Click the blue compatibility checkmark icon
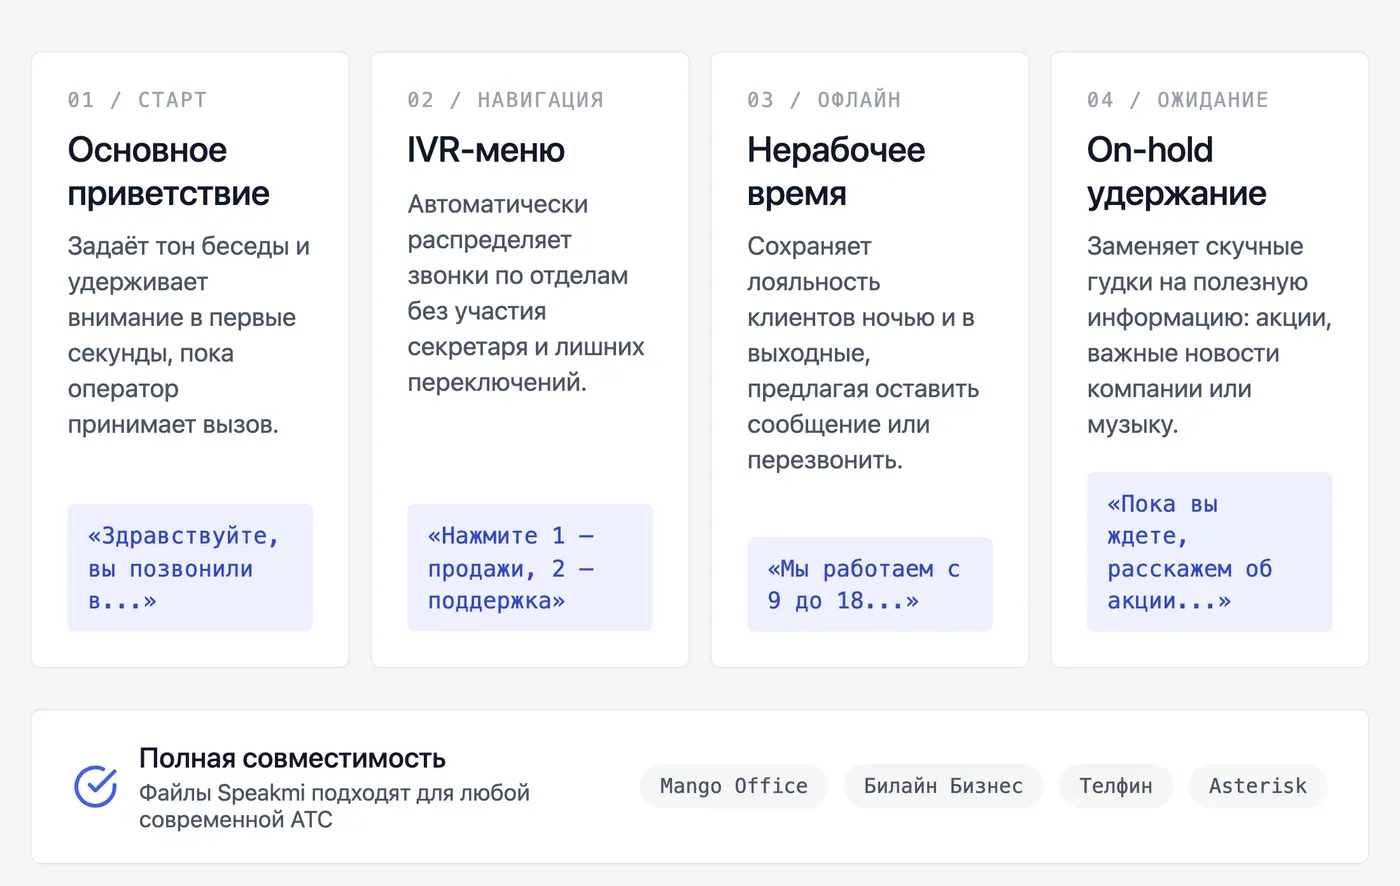 coord(96,787)
